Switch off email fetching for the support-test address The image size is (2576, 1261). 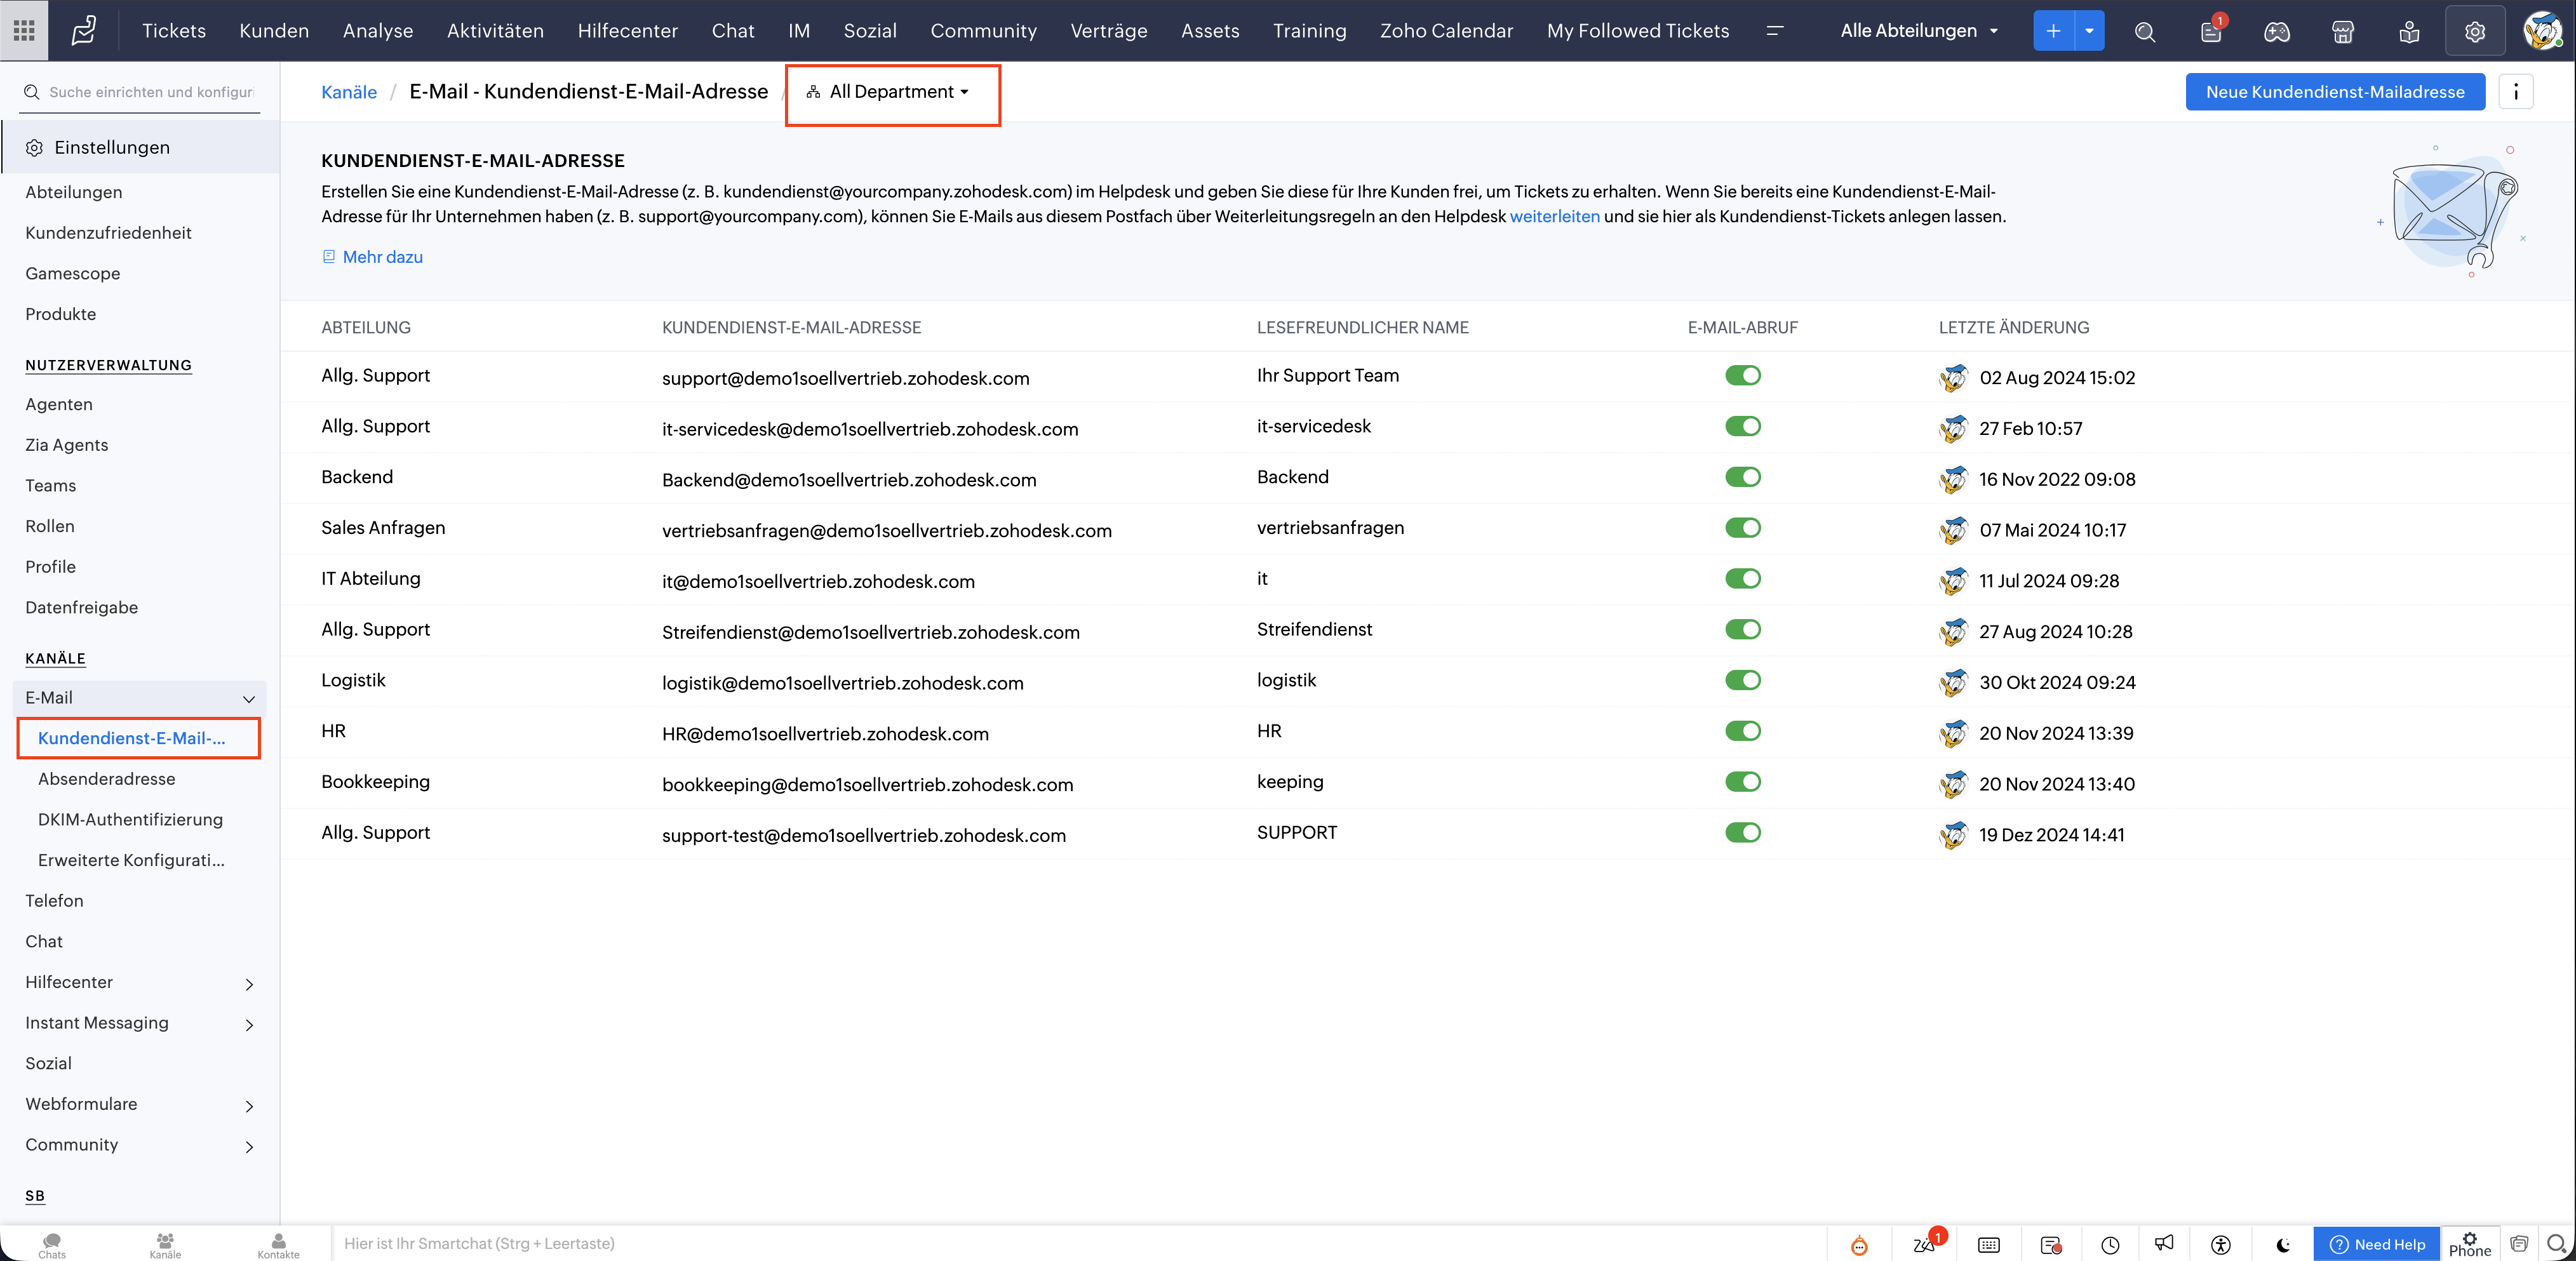[x=1742, y=833]
